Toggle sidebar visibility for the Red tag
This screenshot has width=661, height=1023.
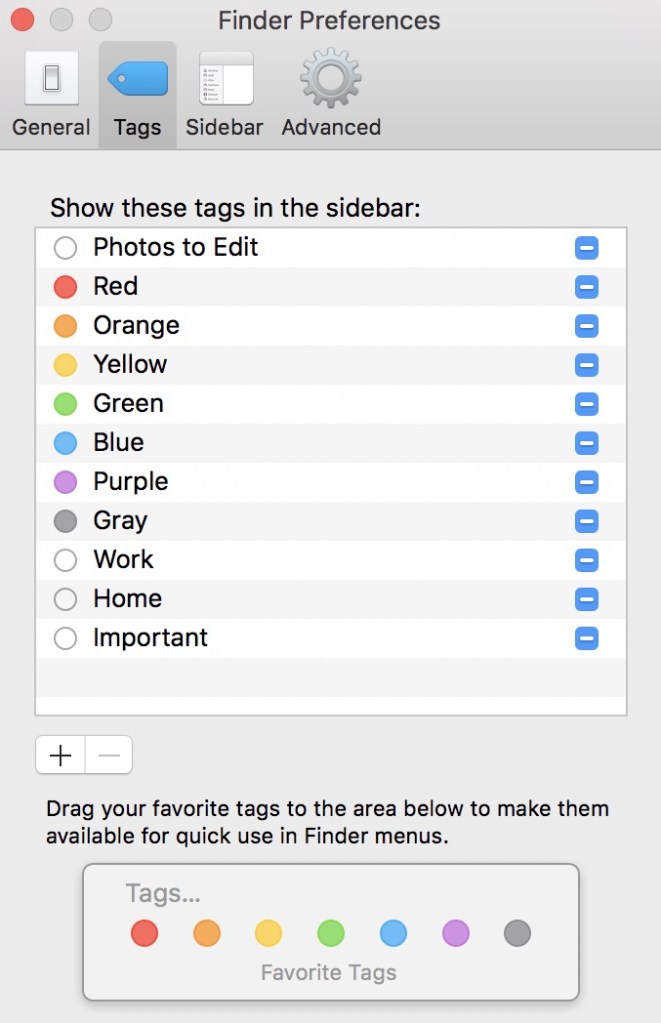click(587, 287)
